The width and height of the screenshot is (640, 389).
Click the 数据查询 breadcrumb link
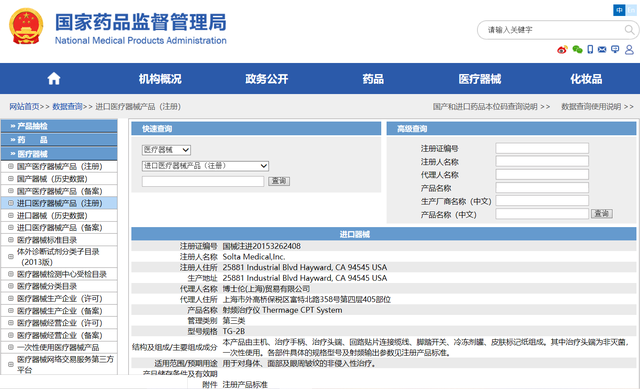pyautogui.click(x=67, y=107)
